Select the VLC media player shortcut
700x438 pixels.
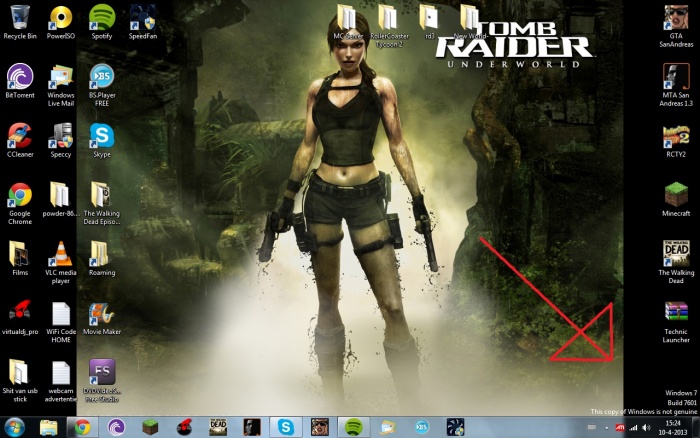[61, 263]
